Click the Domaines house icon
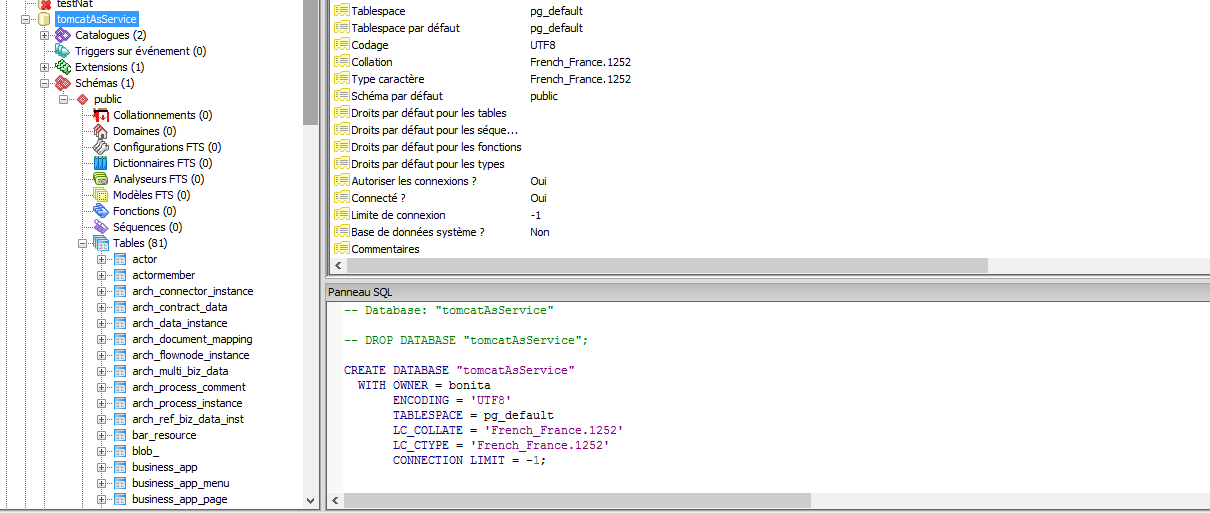Viewport: 1210px width, 513px height. point(100,131)
